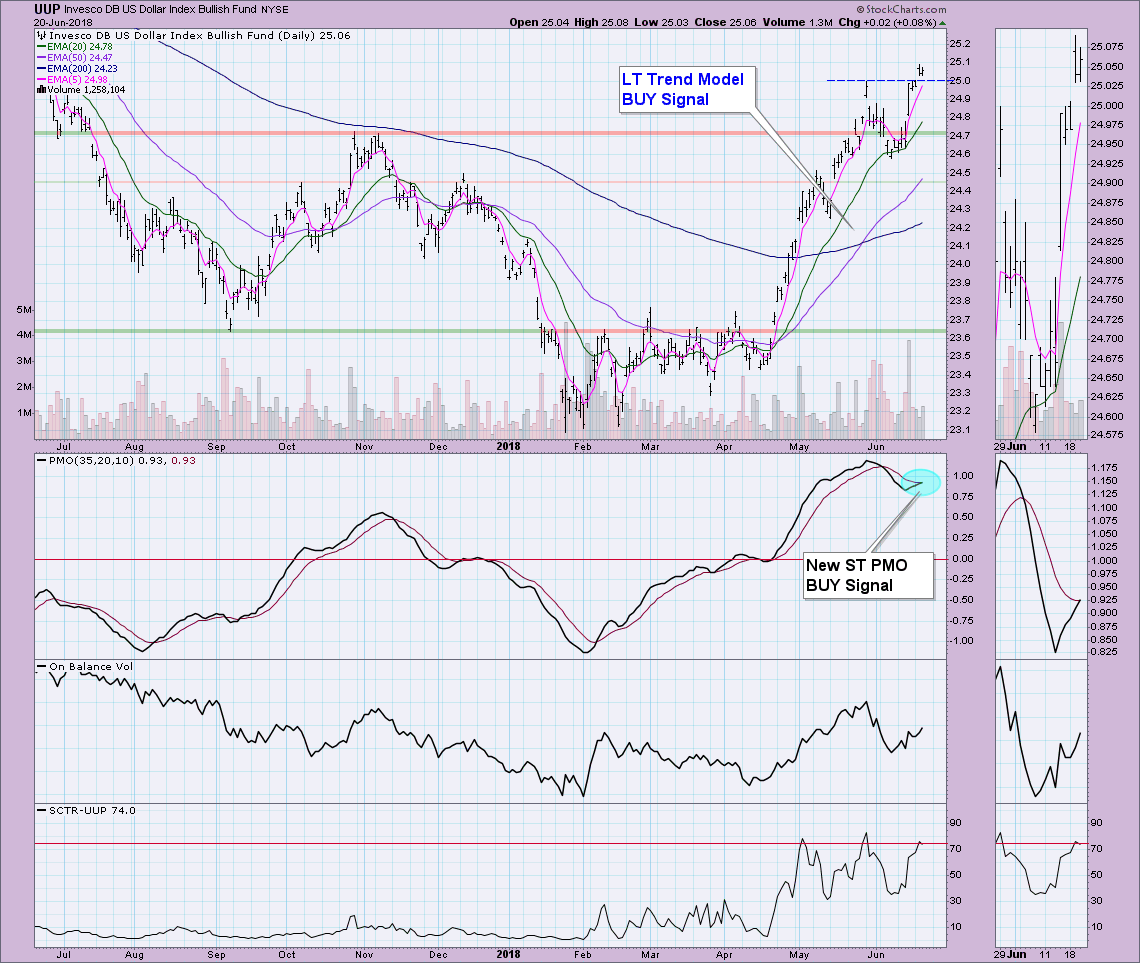Click the 90 label on SCTR axis
Image resolution: width=1140 pixels, height=963 pixels.
[955, 823]
